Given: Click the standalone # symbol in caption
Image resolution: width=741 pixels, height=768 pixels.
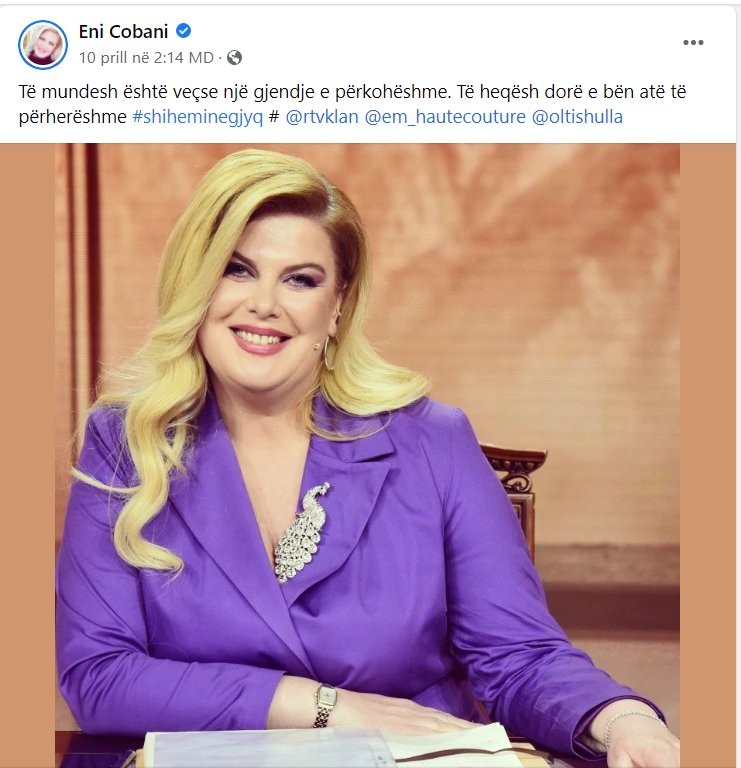Looking at the screenshot, I should pos(274,117).
